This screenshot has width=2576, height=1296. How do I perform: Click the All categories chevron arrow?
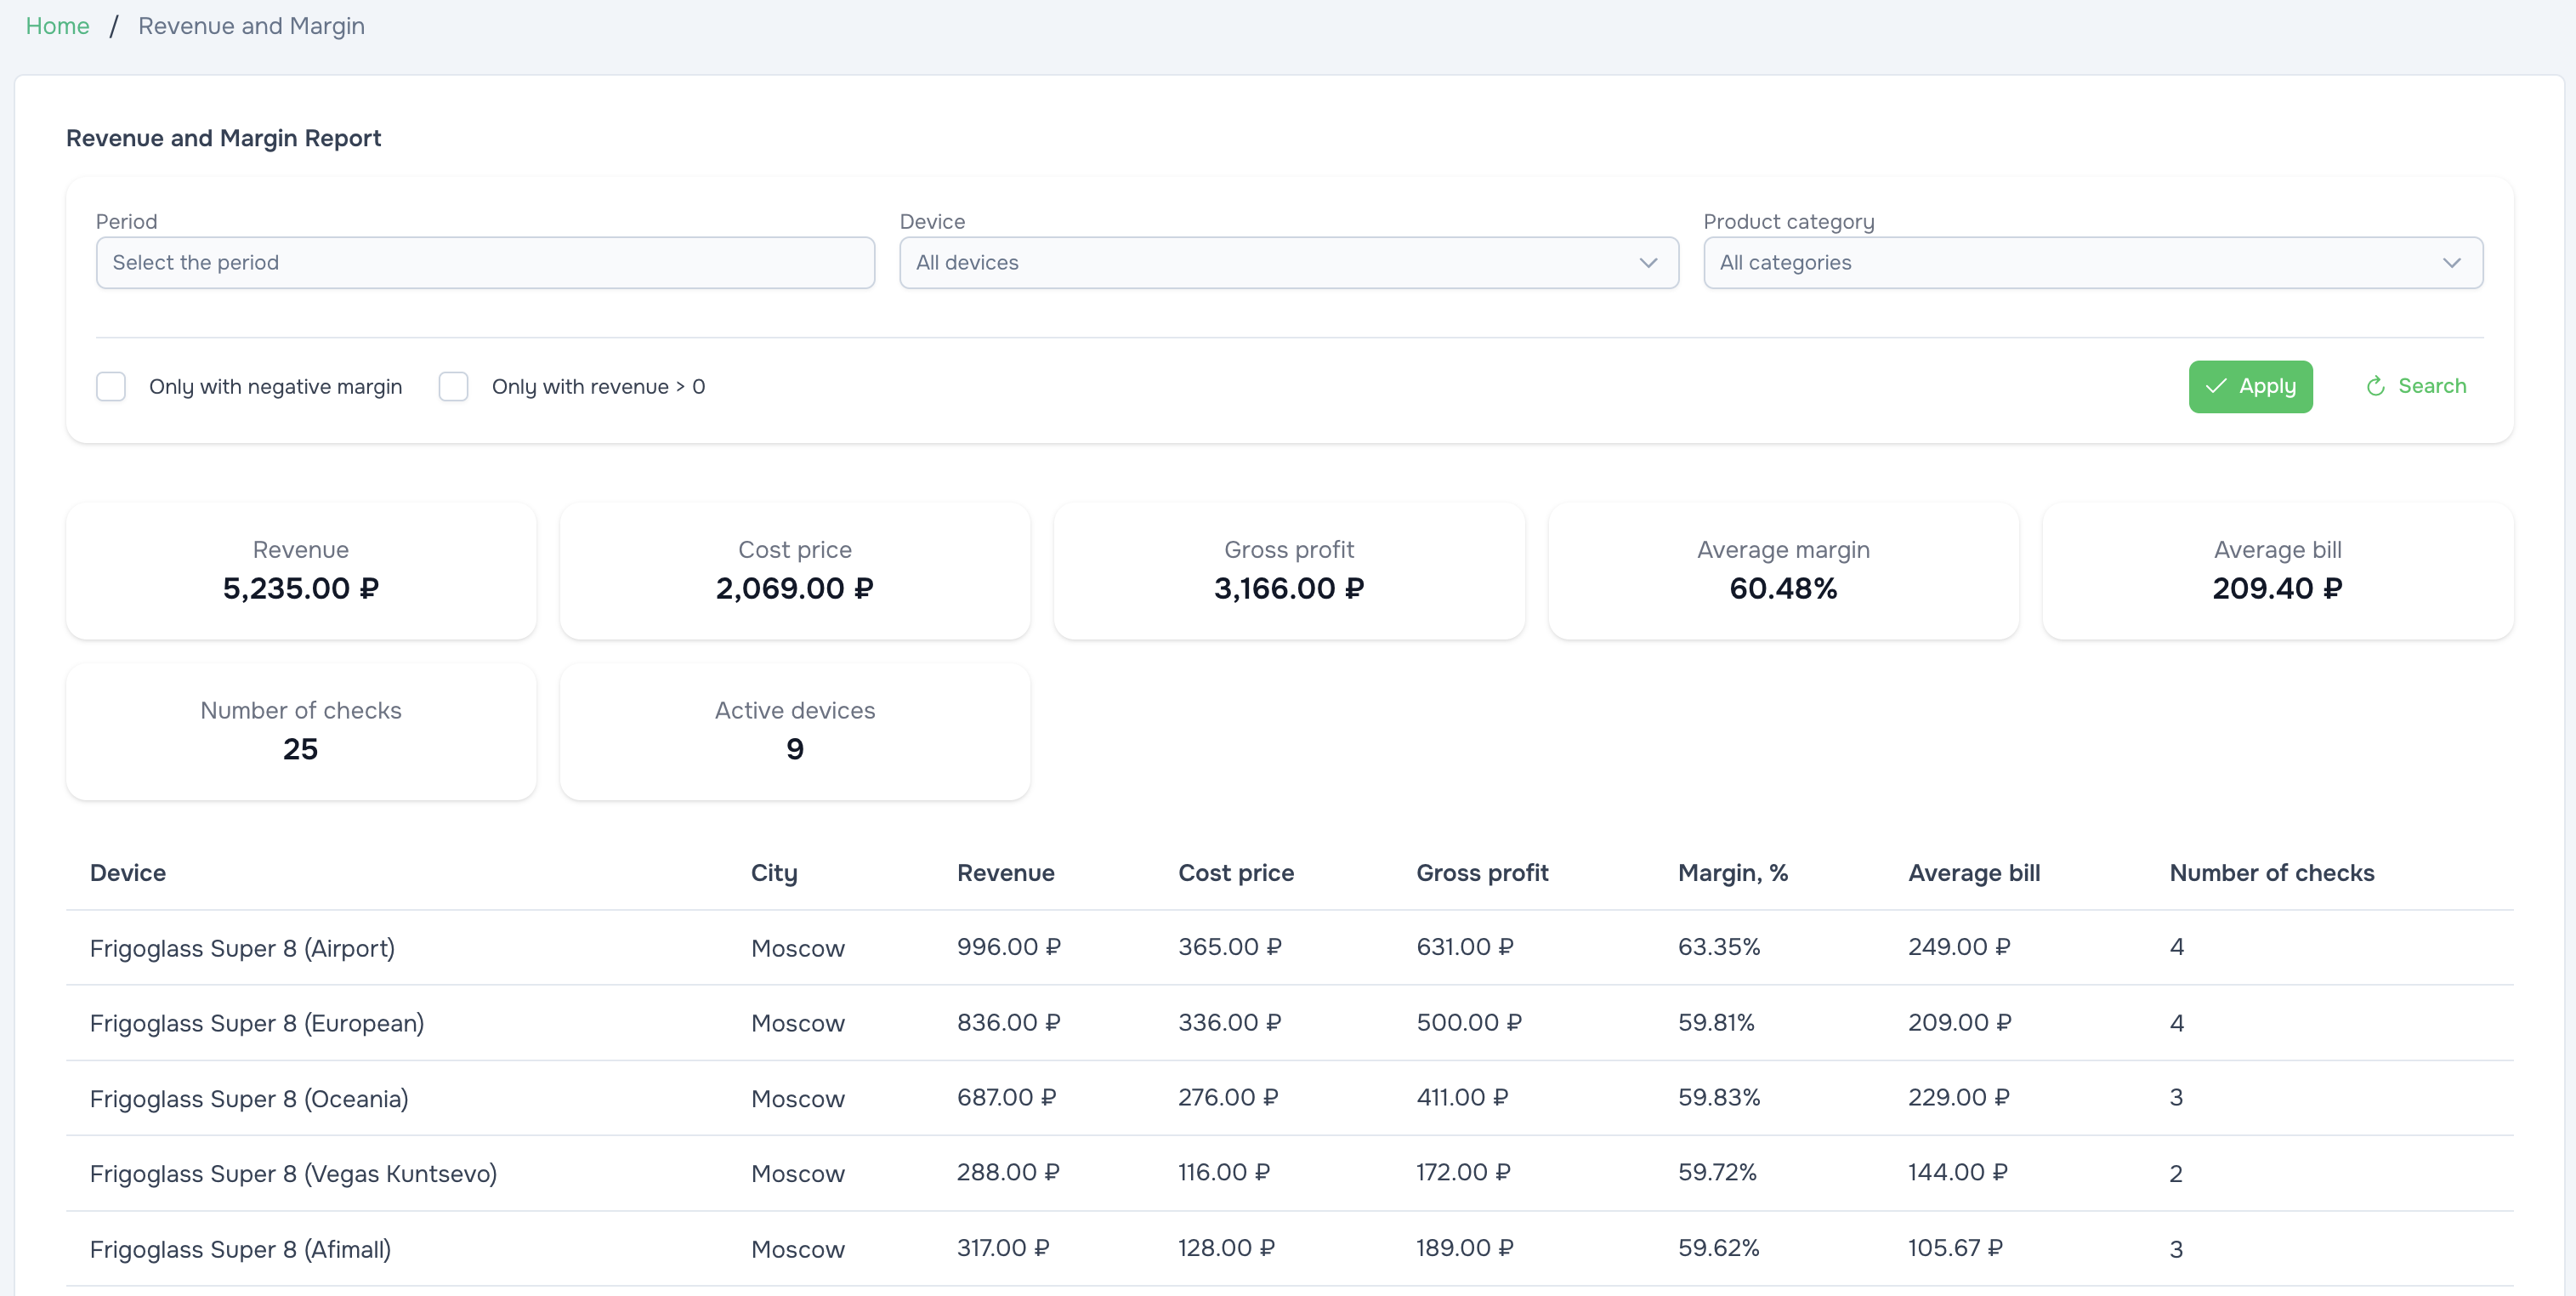click(2451, 263)
